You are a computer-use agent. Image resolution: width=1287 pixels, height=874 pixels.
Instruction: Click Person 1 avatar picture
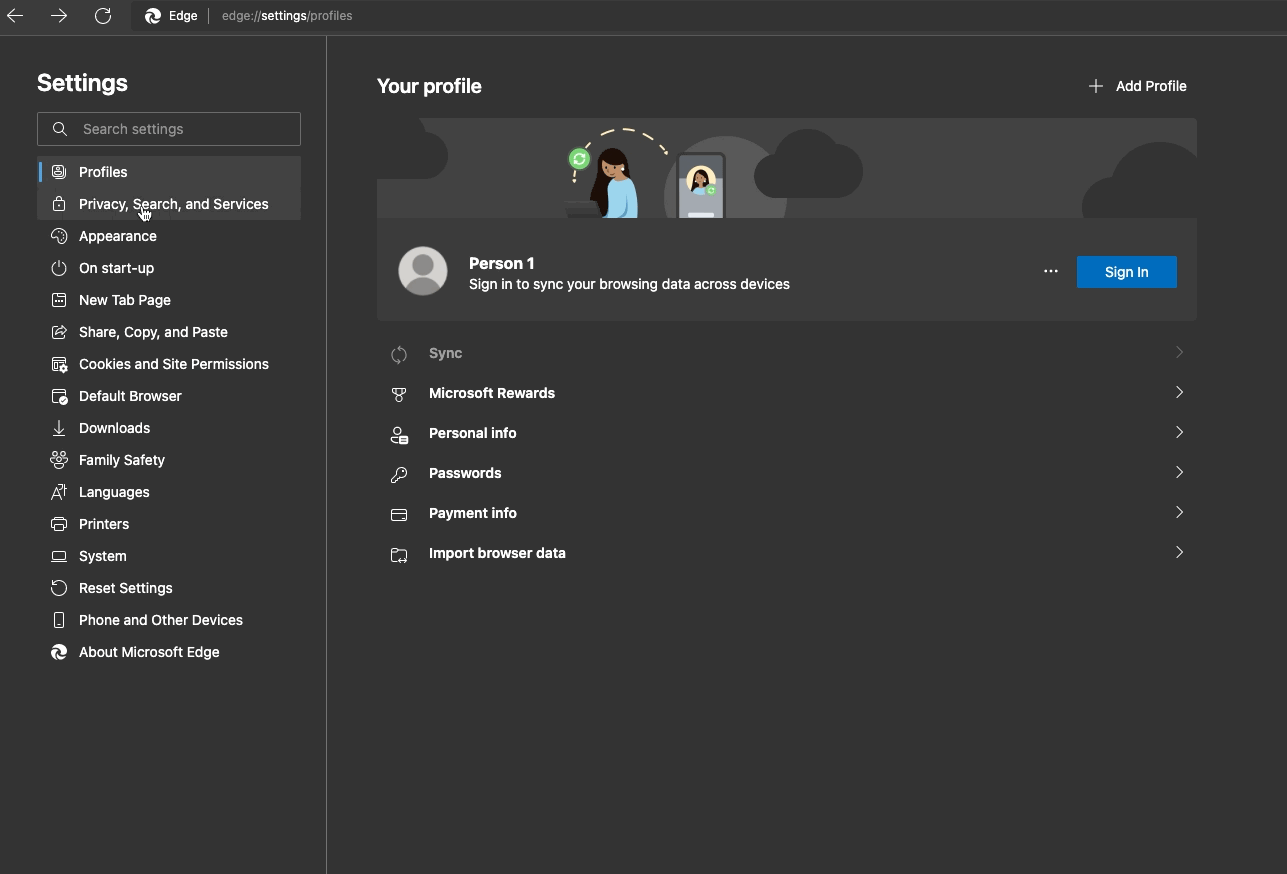(x=423, y=271)
